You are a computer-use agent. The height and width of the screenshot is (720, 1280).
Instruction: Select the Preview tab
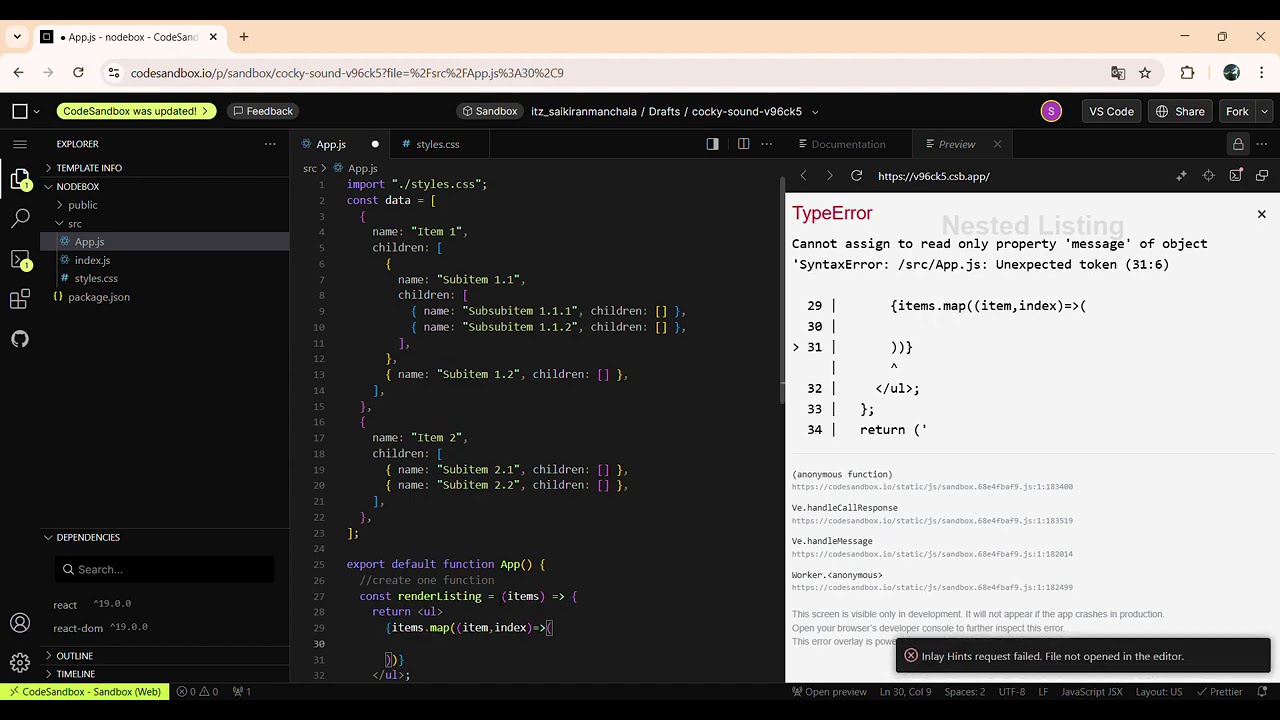(957, 144)
